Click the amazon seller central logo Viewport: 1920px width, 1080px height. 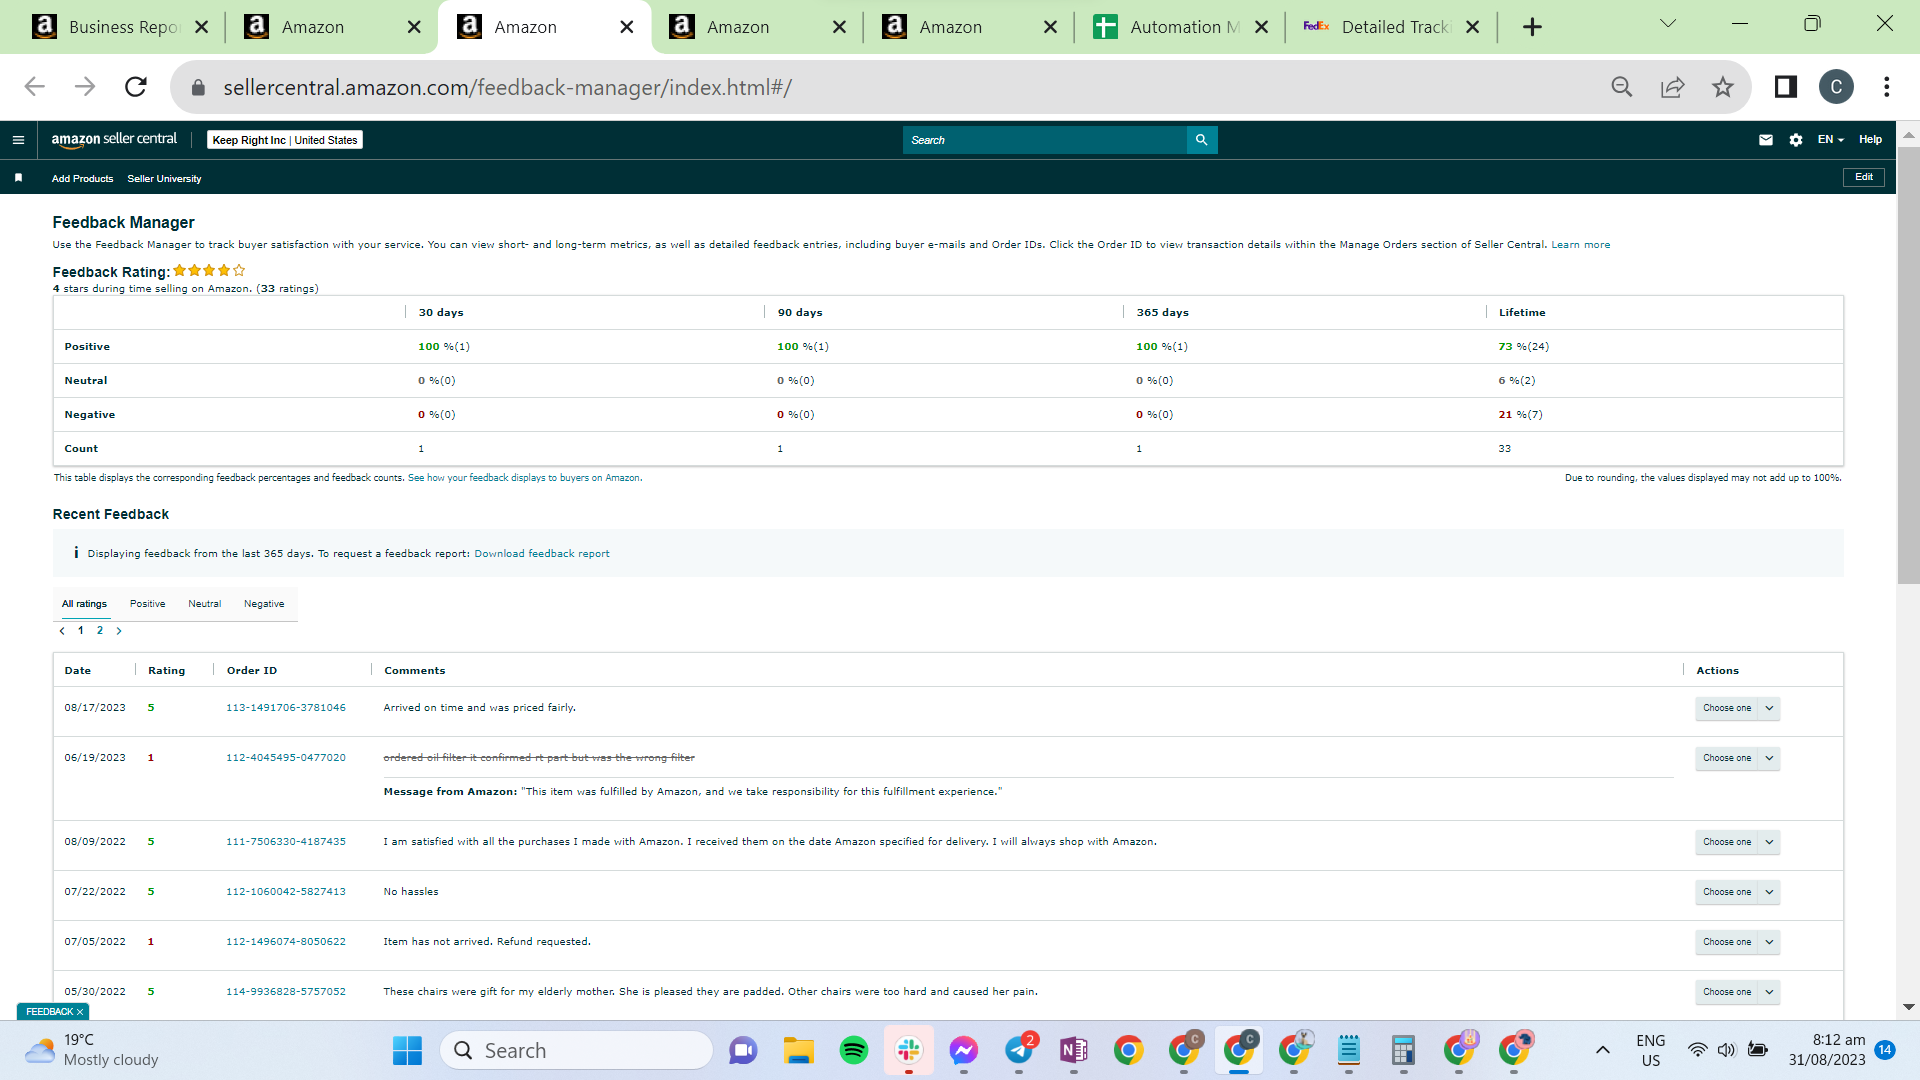click(x=114, y=140)
